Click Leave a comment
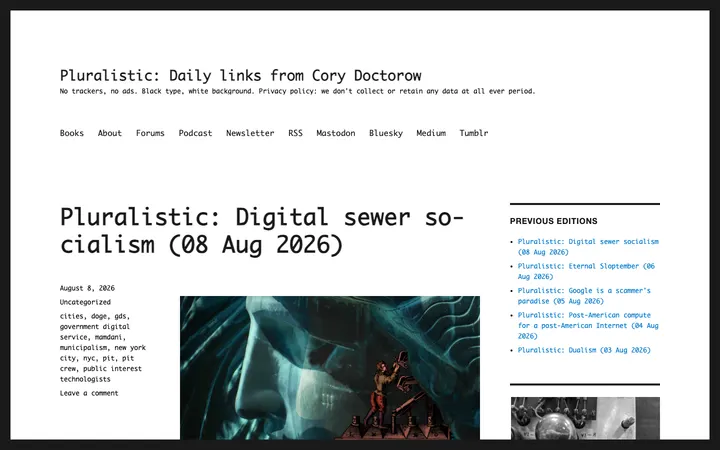This screenshot has width=720, height=450. tap(89, 394)
